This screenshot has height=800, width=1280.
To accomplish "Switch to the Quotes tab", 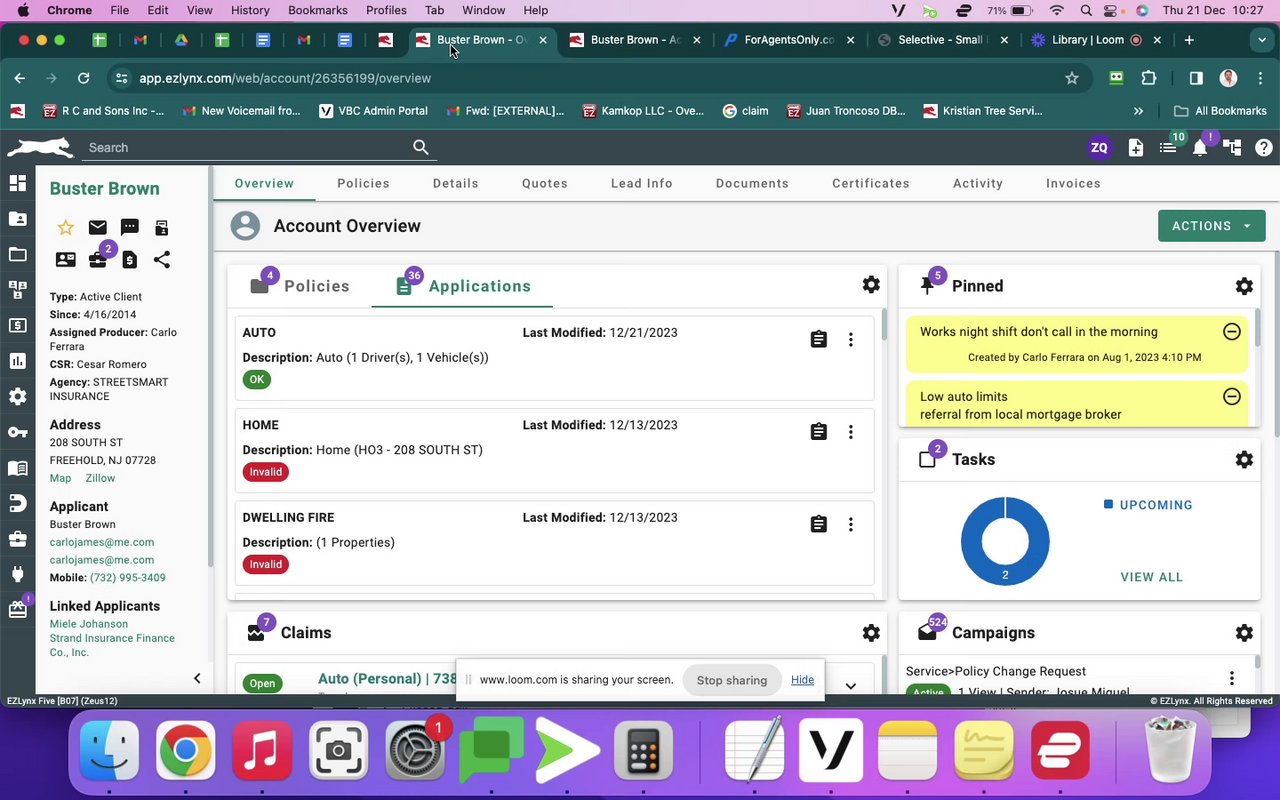I will 545,183.
